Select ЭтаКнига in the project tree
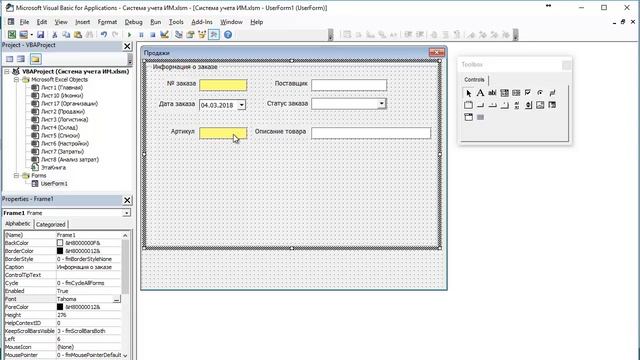The width and height of the screenshot is (640, 360). (53, 167)
